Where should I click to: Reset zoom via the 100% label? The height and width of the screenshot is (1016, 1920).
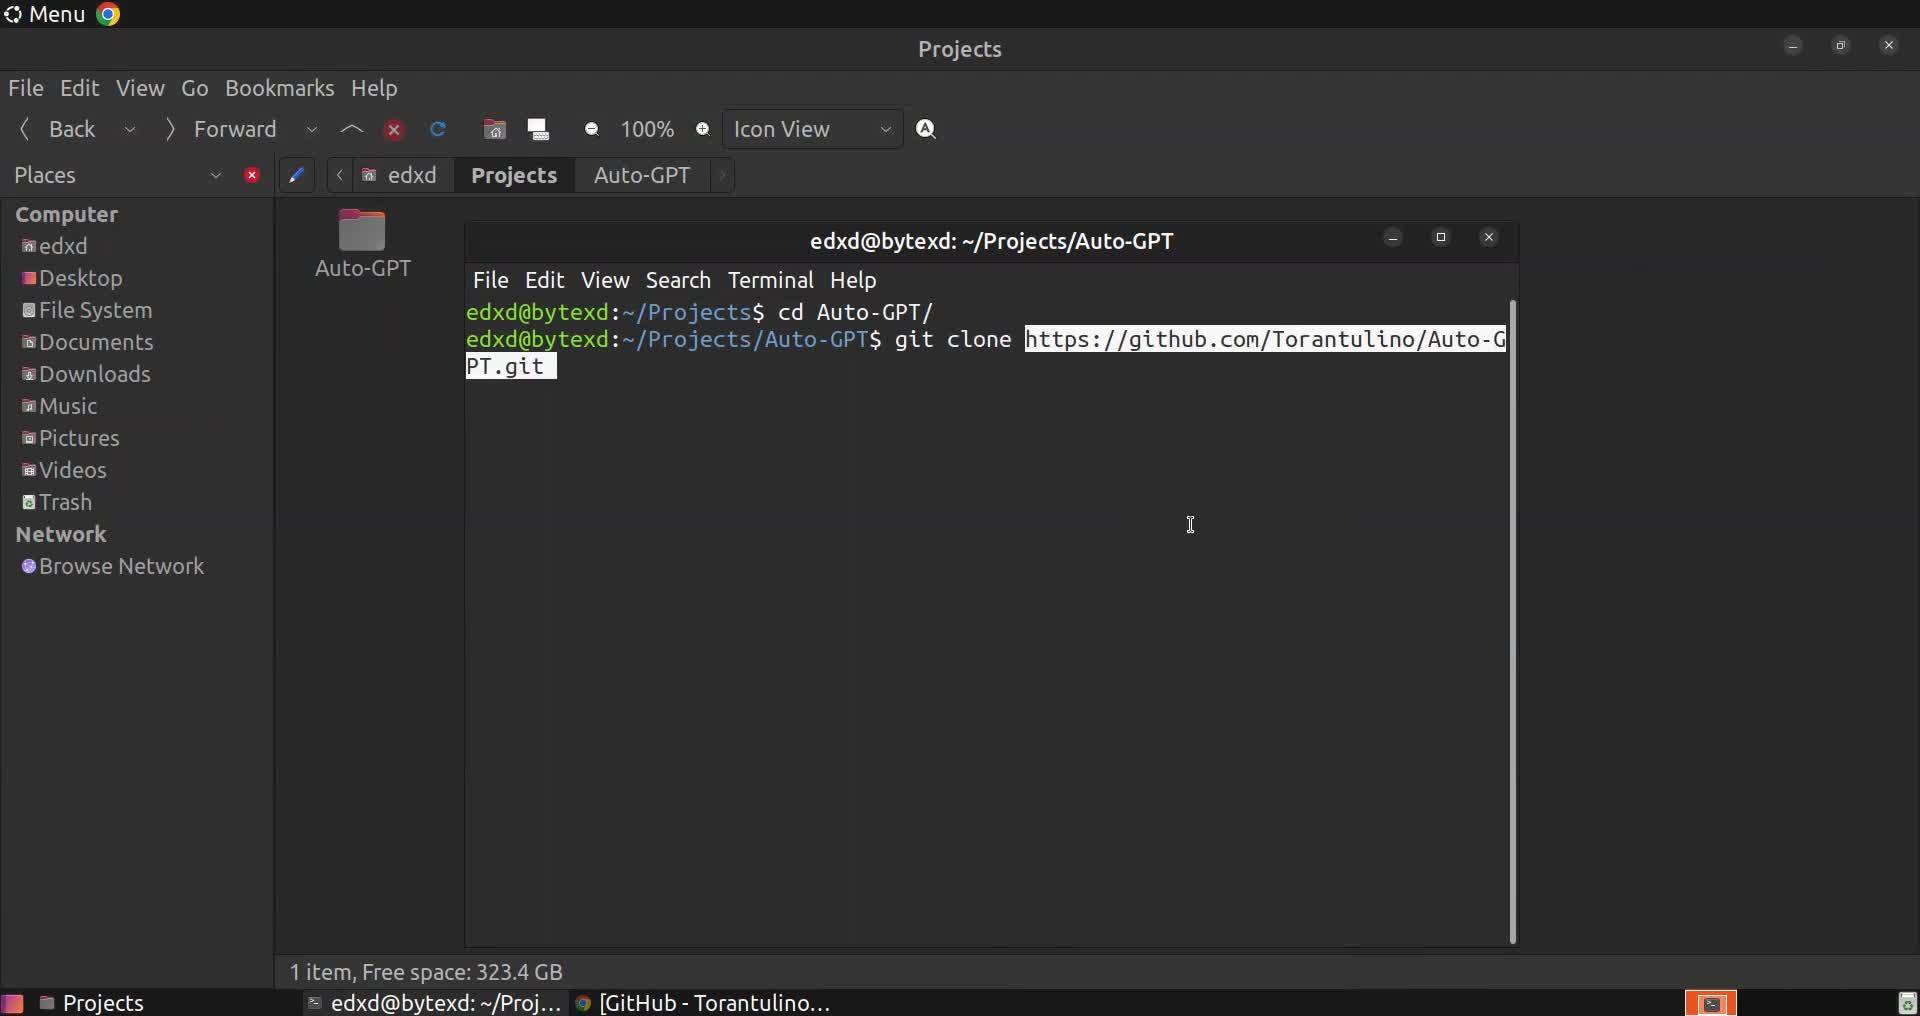pyautogui.click(x=647, y=129)
